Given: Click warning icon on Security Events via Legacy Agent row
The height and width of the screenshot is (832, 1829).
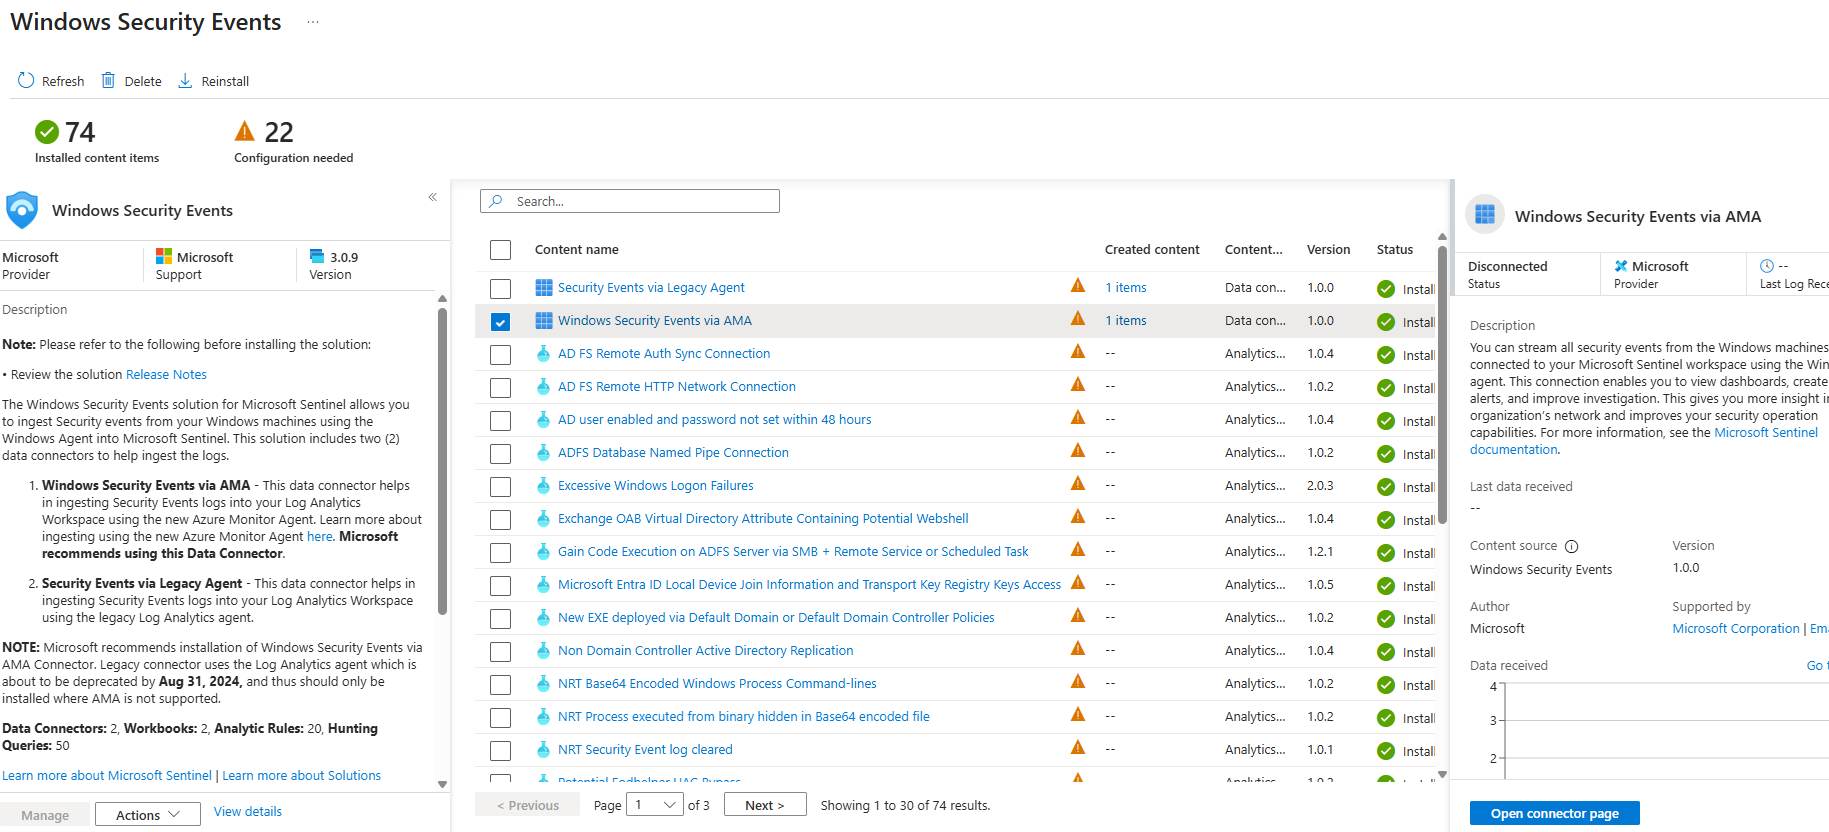Looking at the screenshot, I should click(x=1077, y=286).
